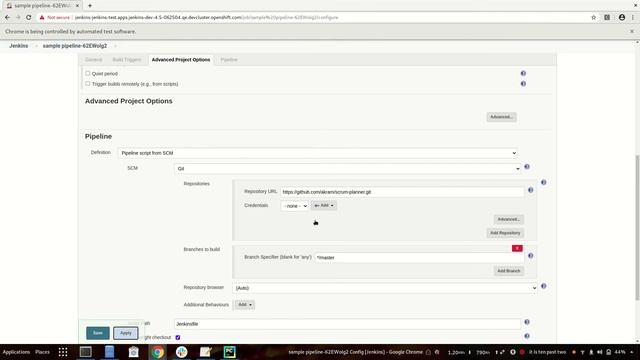Open help for Branch Specifier field

pos(530,256)
